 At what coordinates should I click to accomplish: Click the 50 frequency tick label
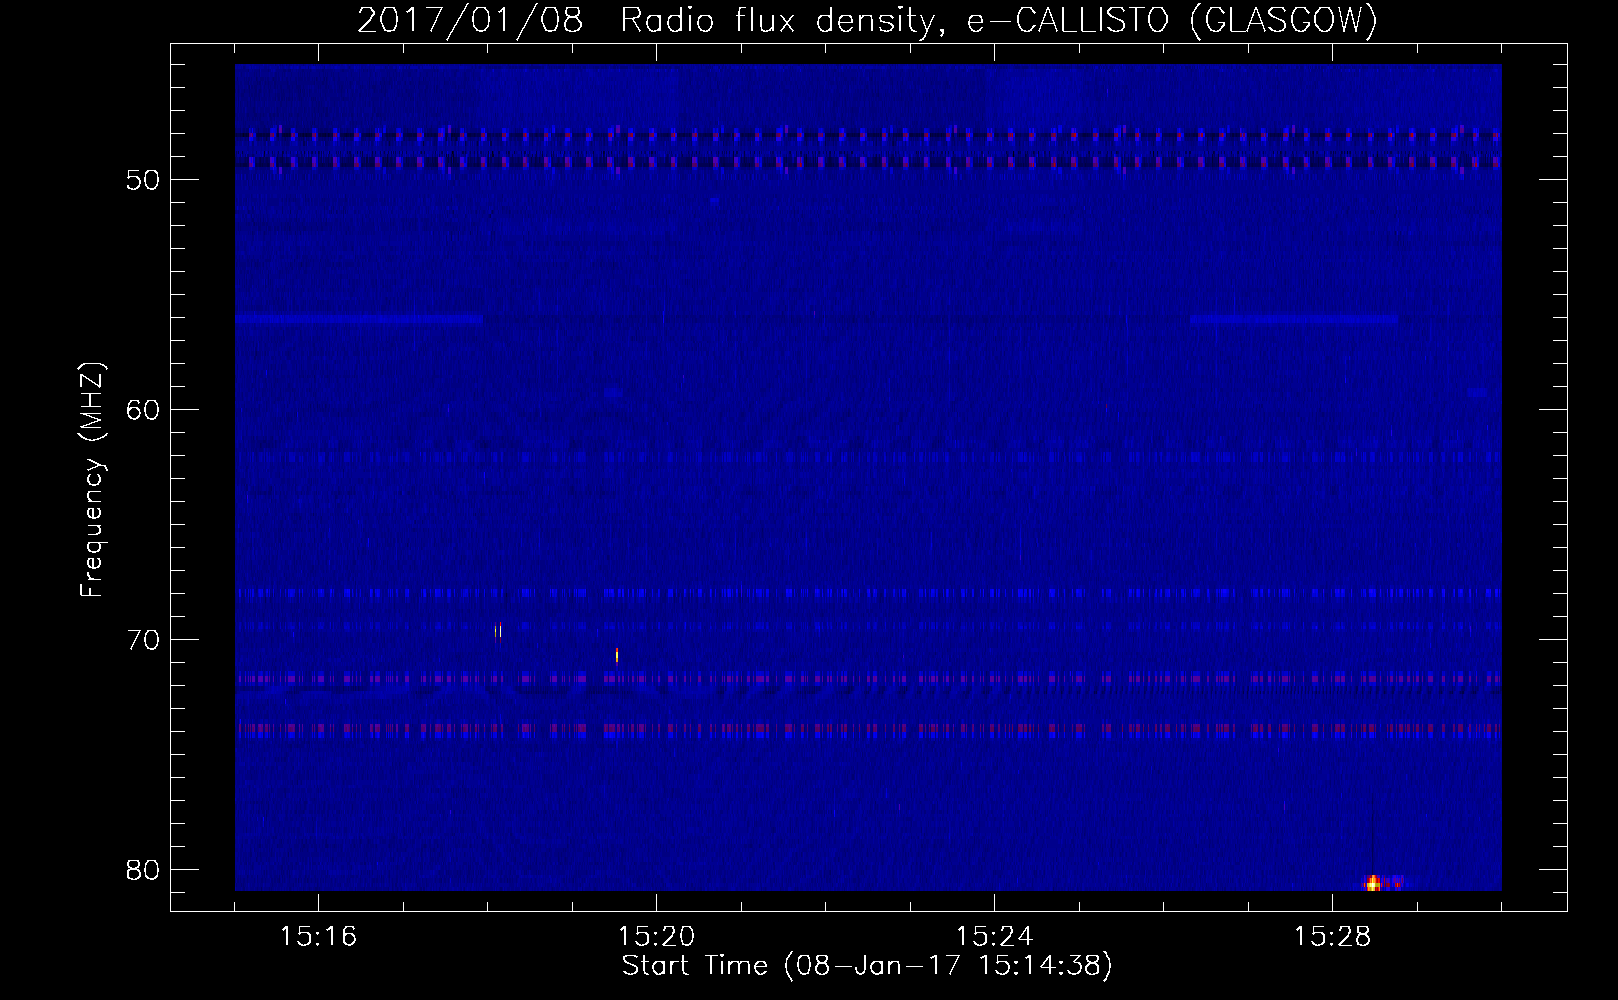coord(144,181)
